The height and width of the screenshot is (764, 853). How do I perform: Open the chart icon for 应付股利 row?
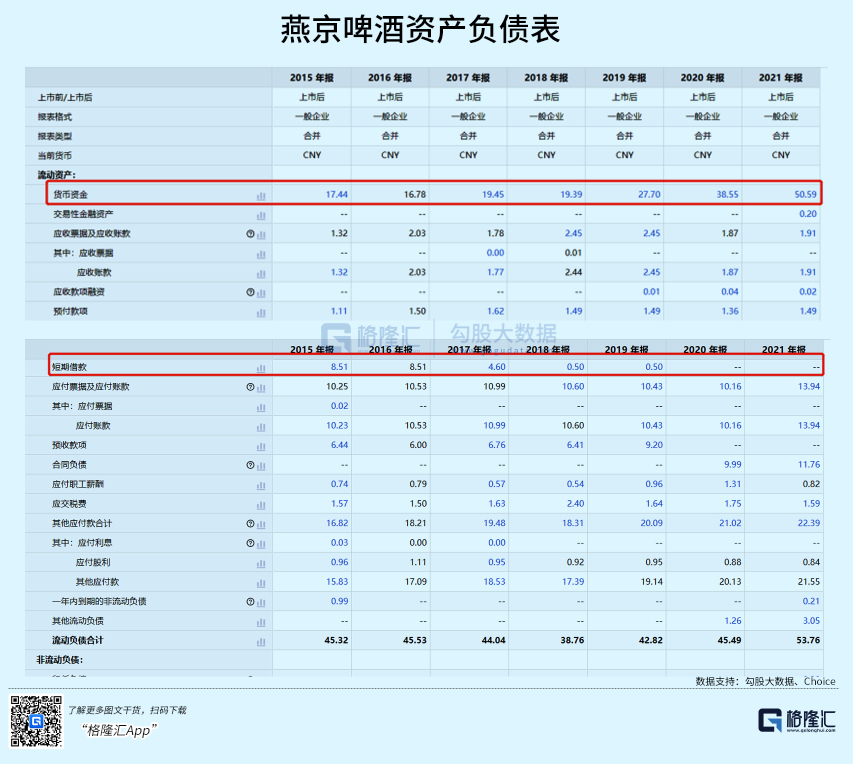pos(261,564)
